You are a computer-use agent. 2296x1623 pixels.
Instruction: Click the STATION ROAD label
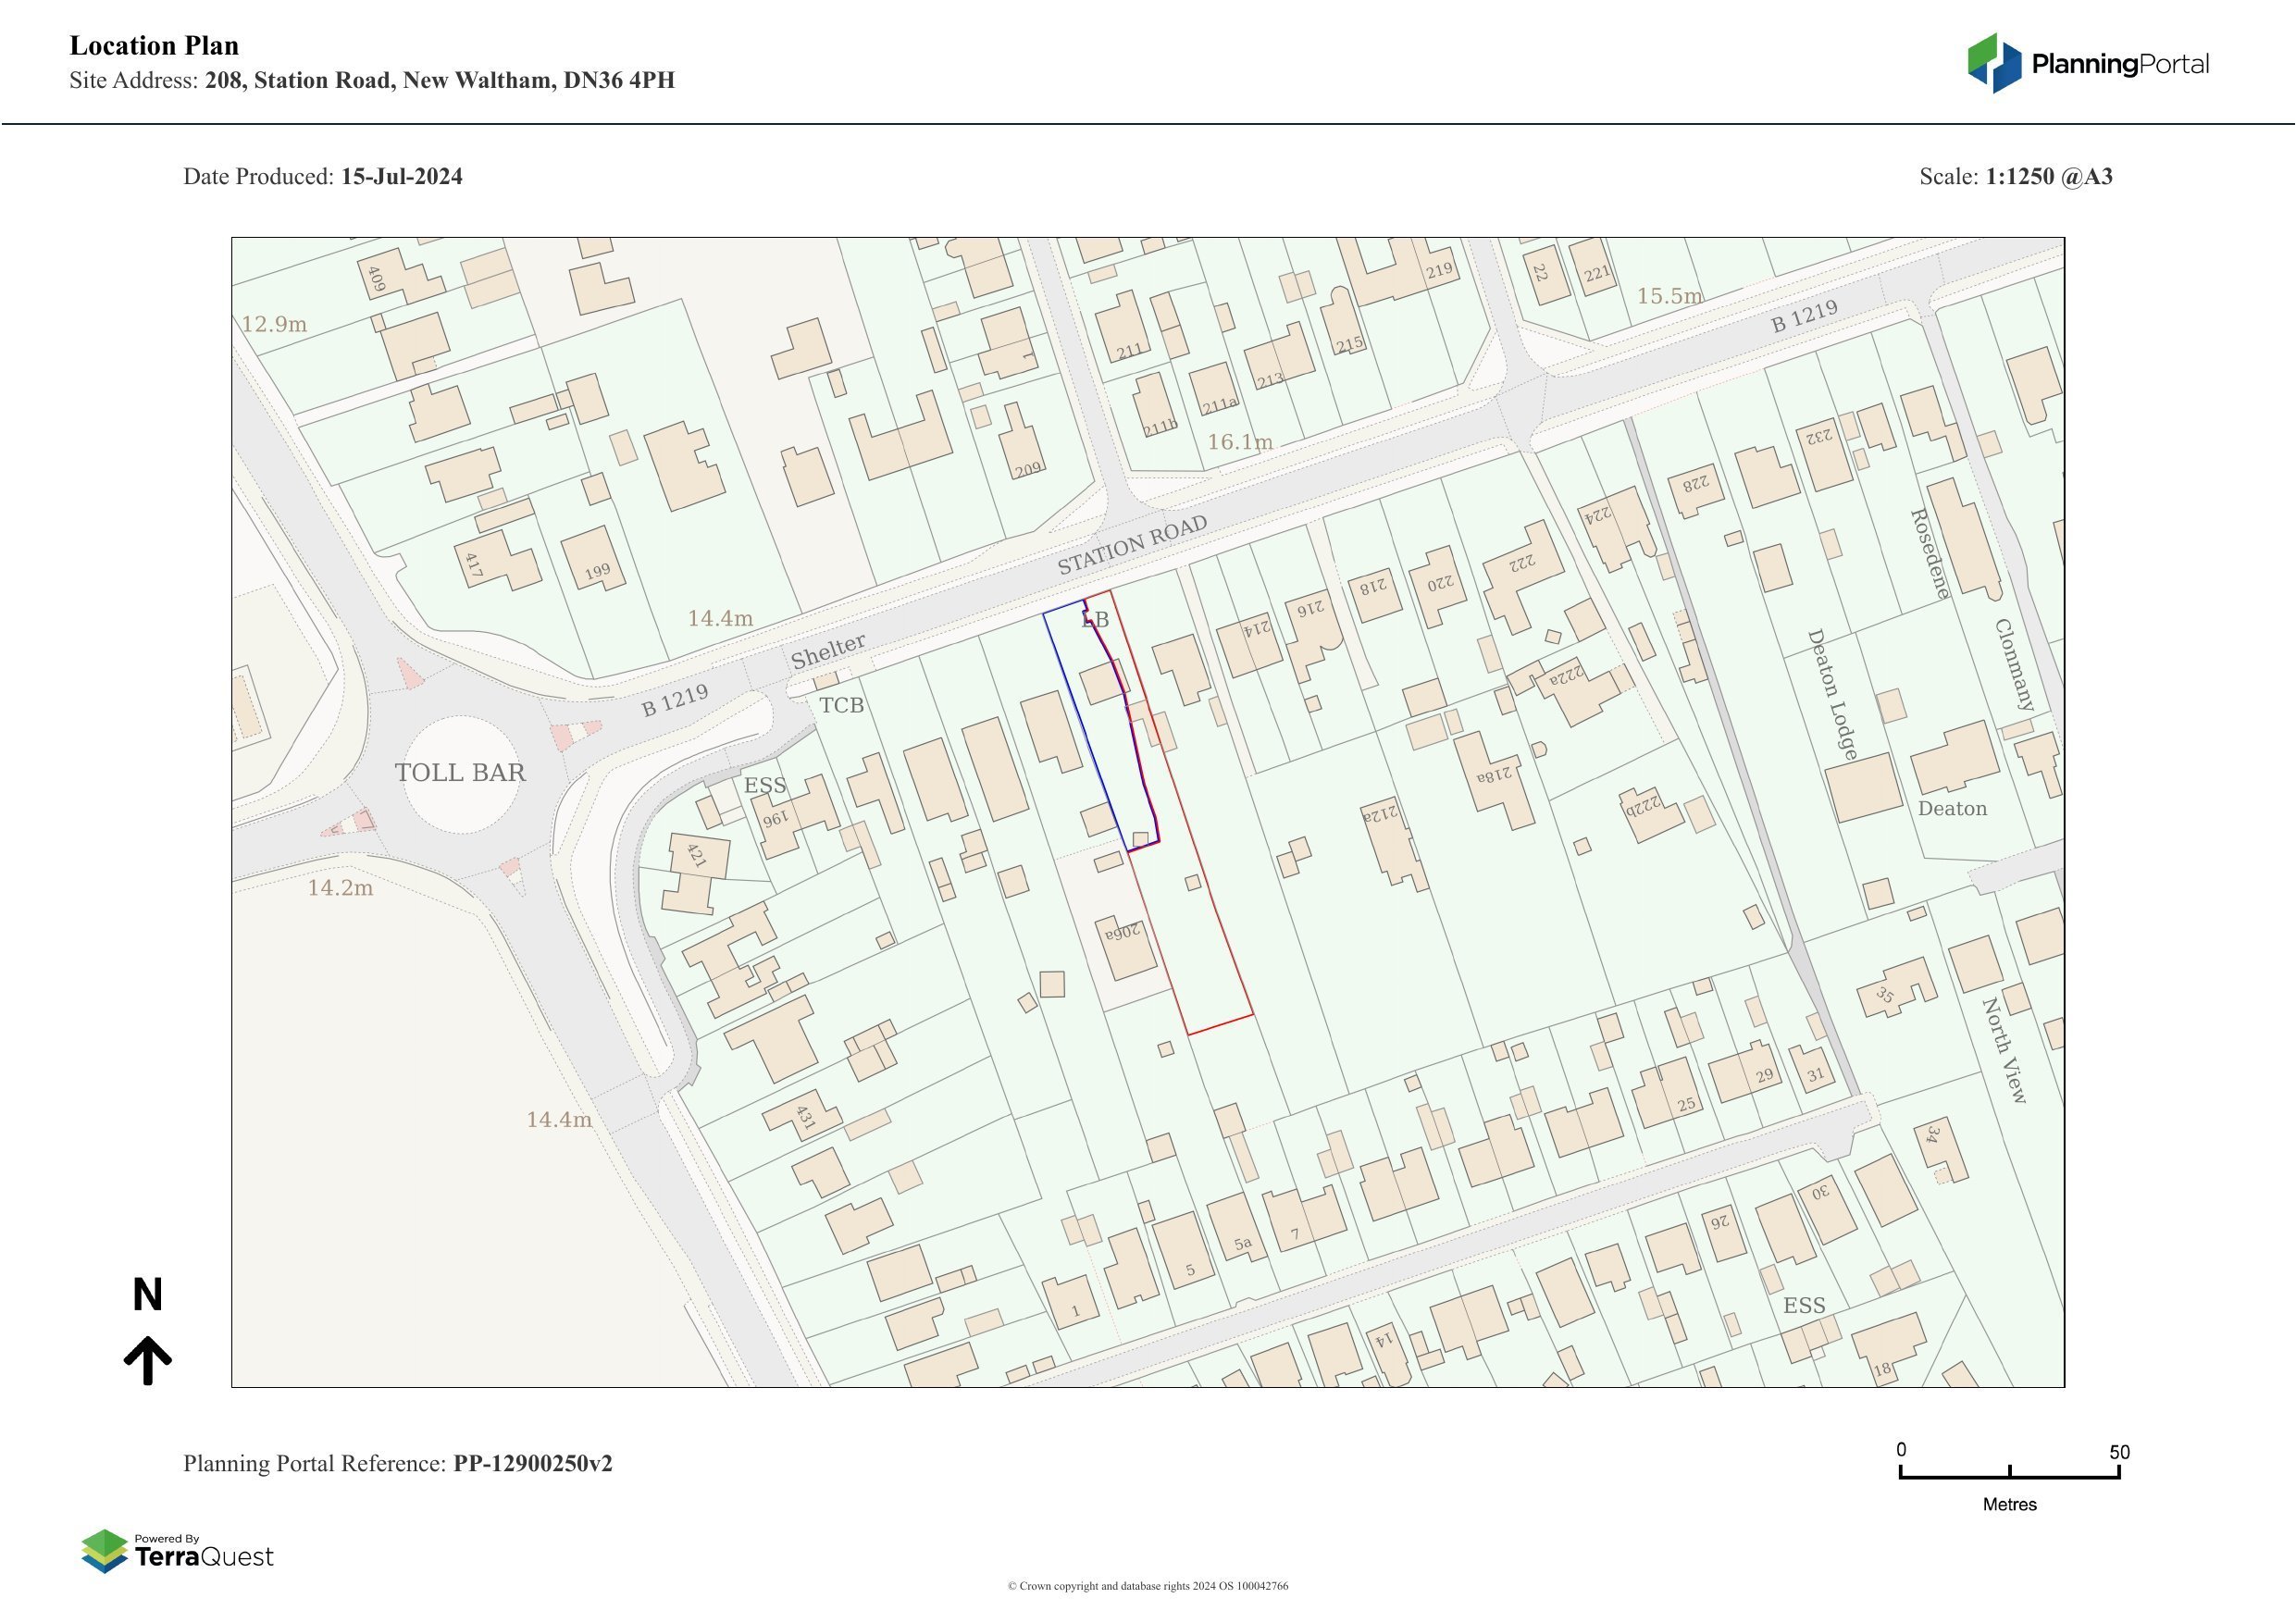click(x=1132, y=545)
